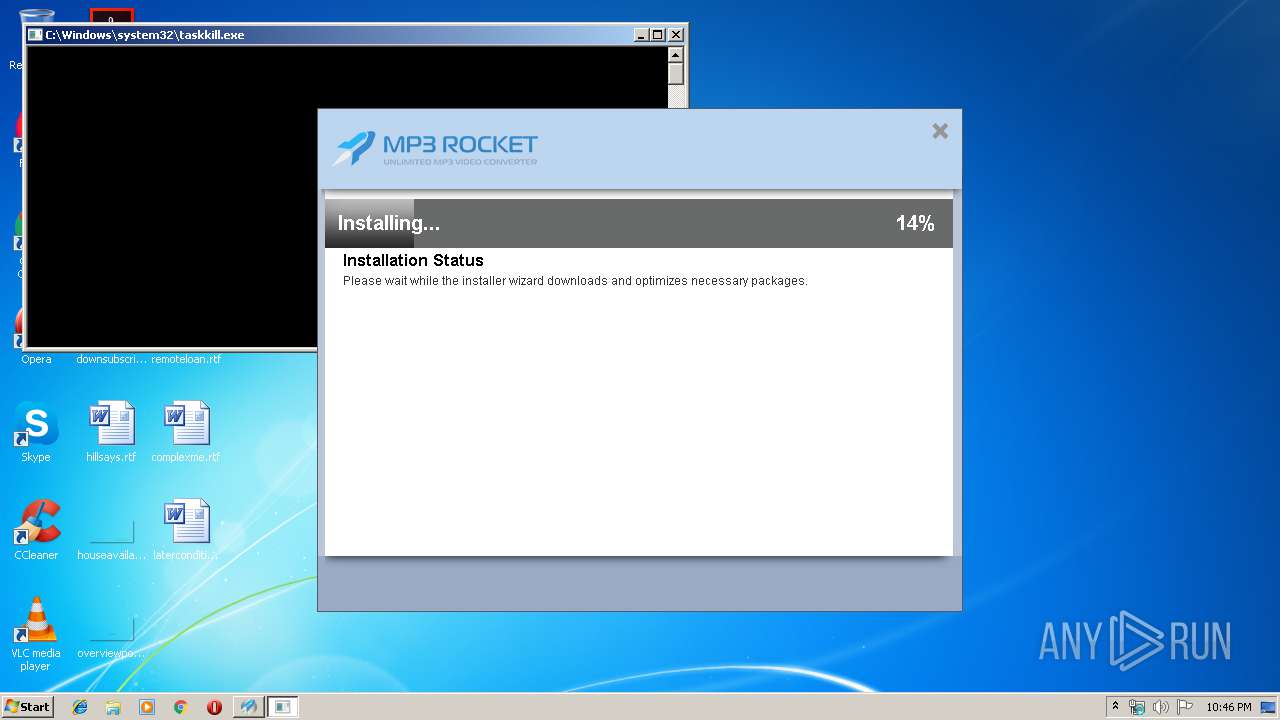This screenshot has height=720, width=1280.
Task: Open VLC media player shortcut
Action: 36,634
